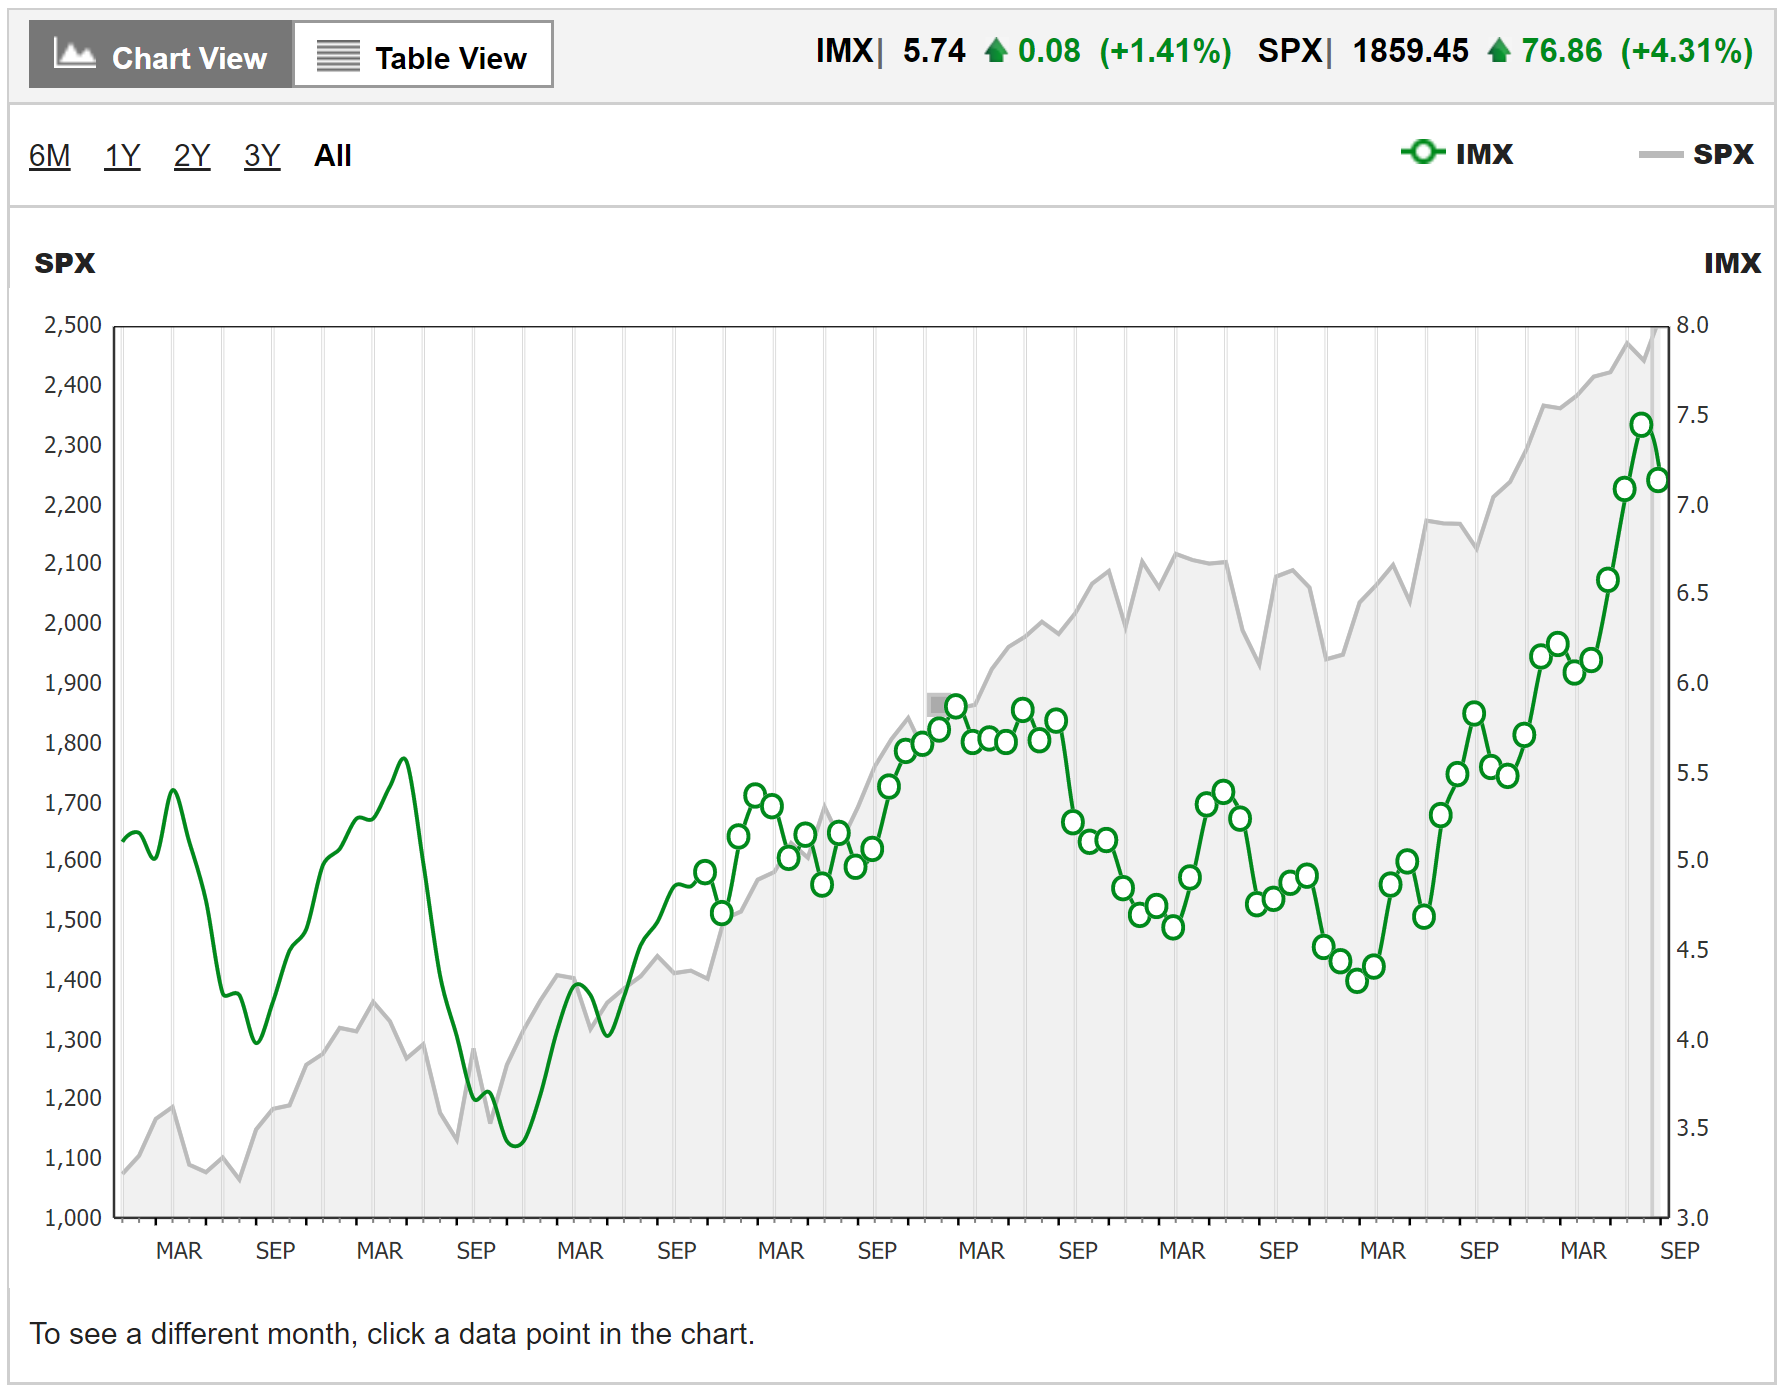Click the green circle IMX legend marker
Viewport: 1785px width, 1394px height.
point(1423,152)
